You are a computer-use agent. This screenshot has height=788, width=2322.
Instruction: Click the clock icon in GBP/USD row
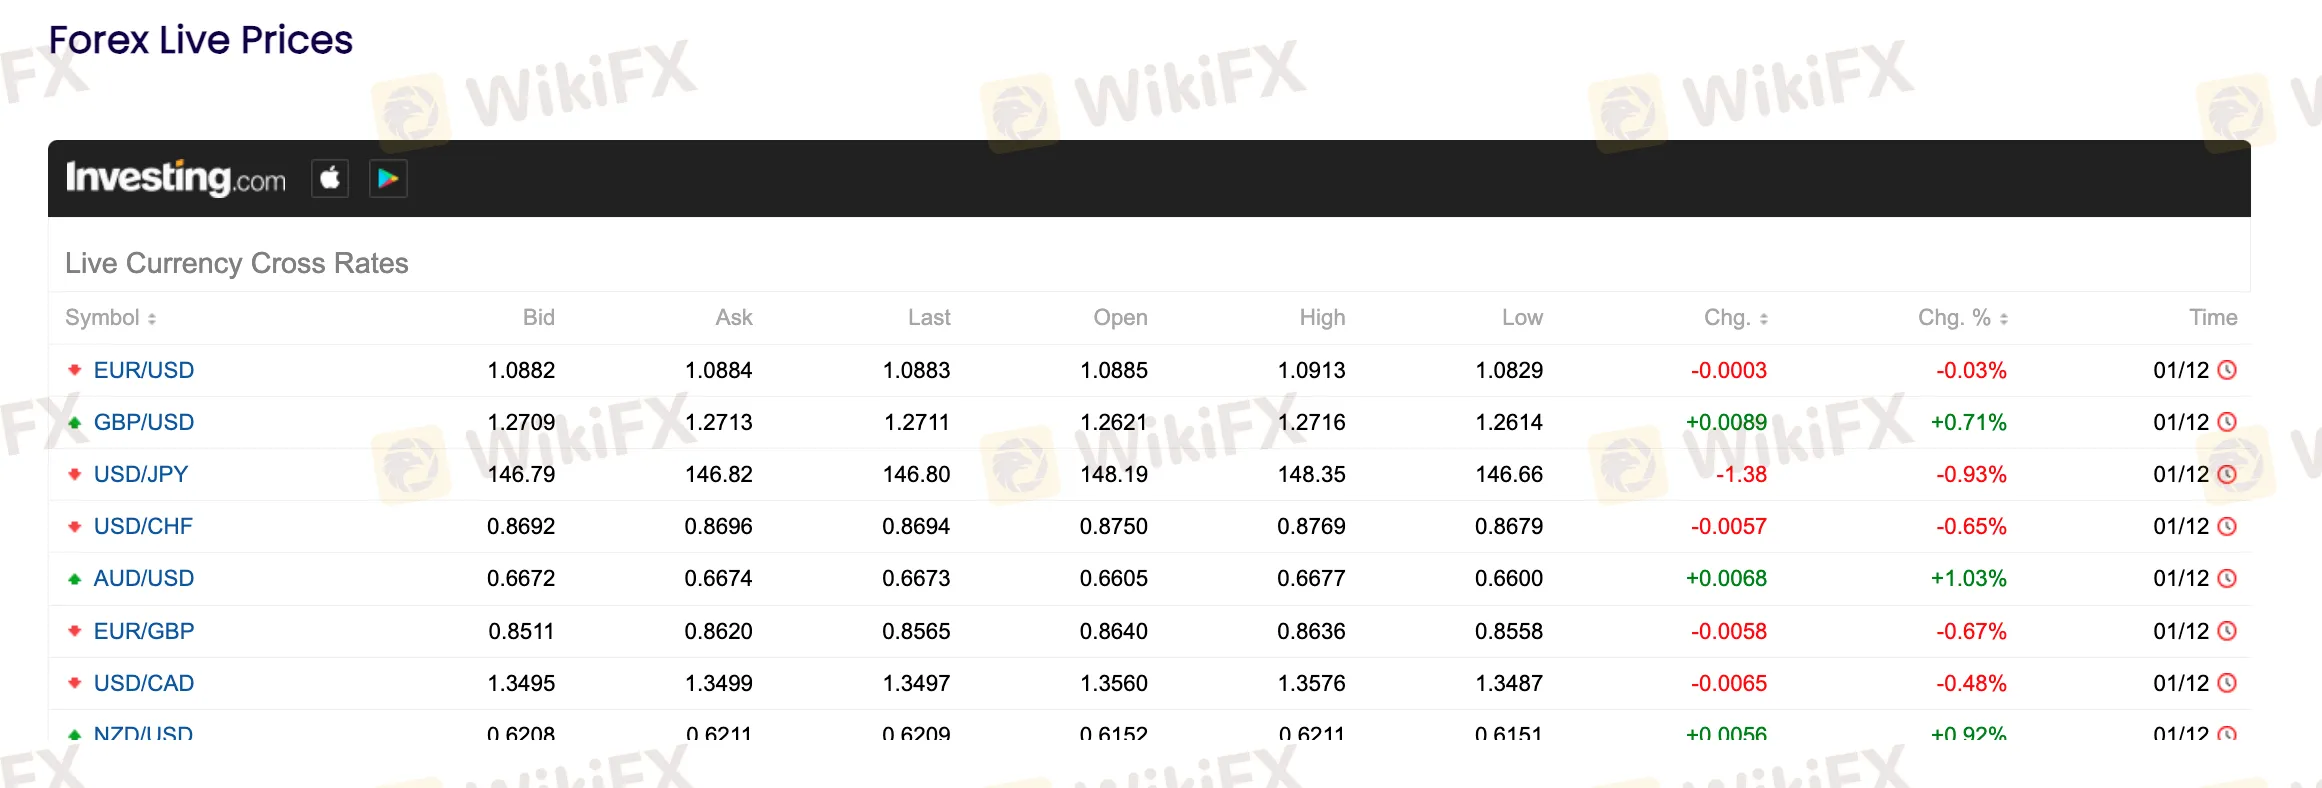(x=2227, y=422)
